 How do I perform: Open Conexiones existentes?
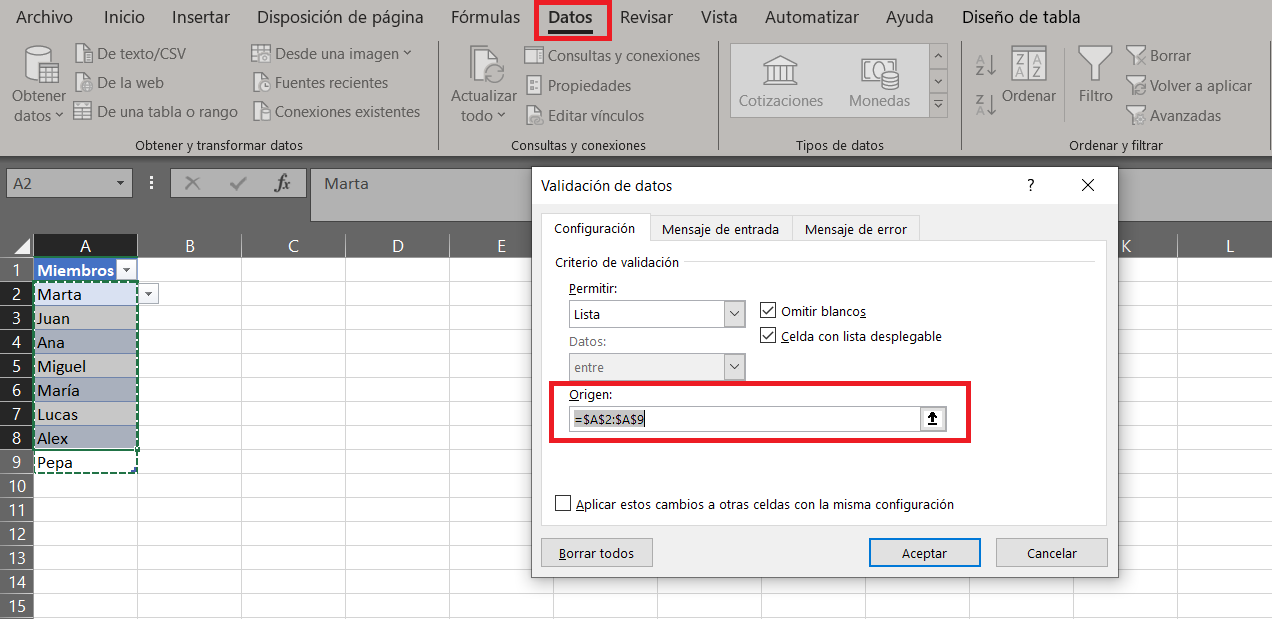336,112
